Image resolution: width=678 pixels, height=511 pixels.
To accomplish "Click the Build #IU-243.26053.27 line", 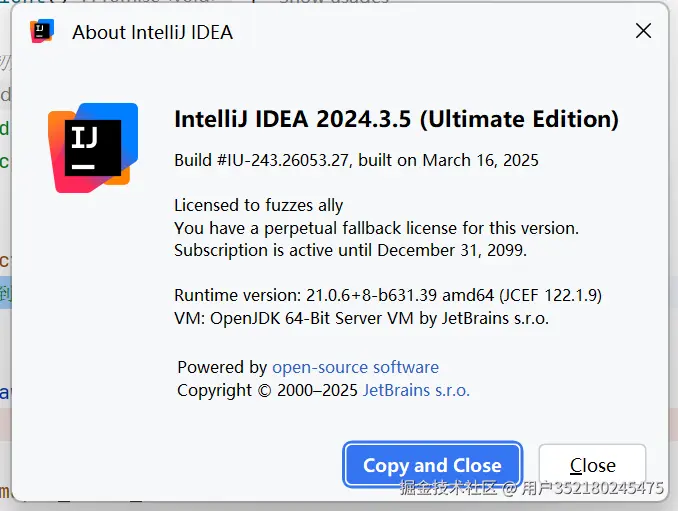I will click(356, 160).
